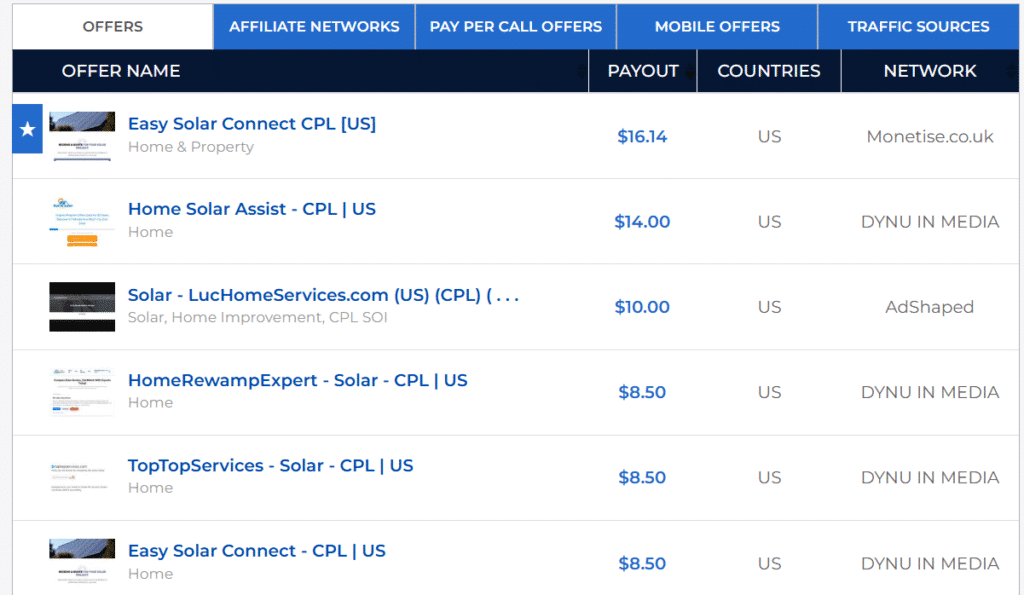Click the Monetise.co.uk network name
1024x595 pixels.
(x=930, y=137)
